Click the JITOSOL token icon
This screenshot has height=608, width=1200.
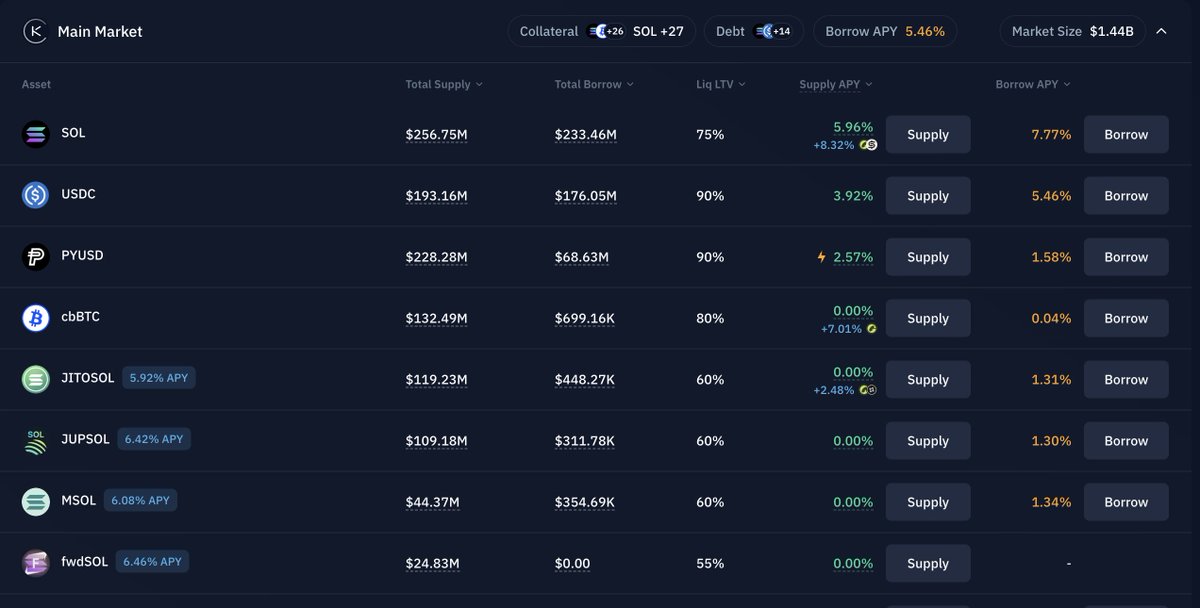pyautogui.click(x=36, y=379)
